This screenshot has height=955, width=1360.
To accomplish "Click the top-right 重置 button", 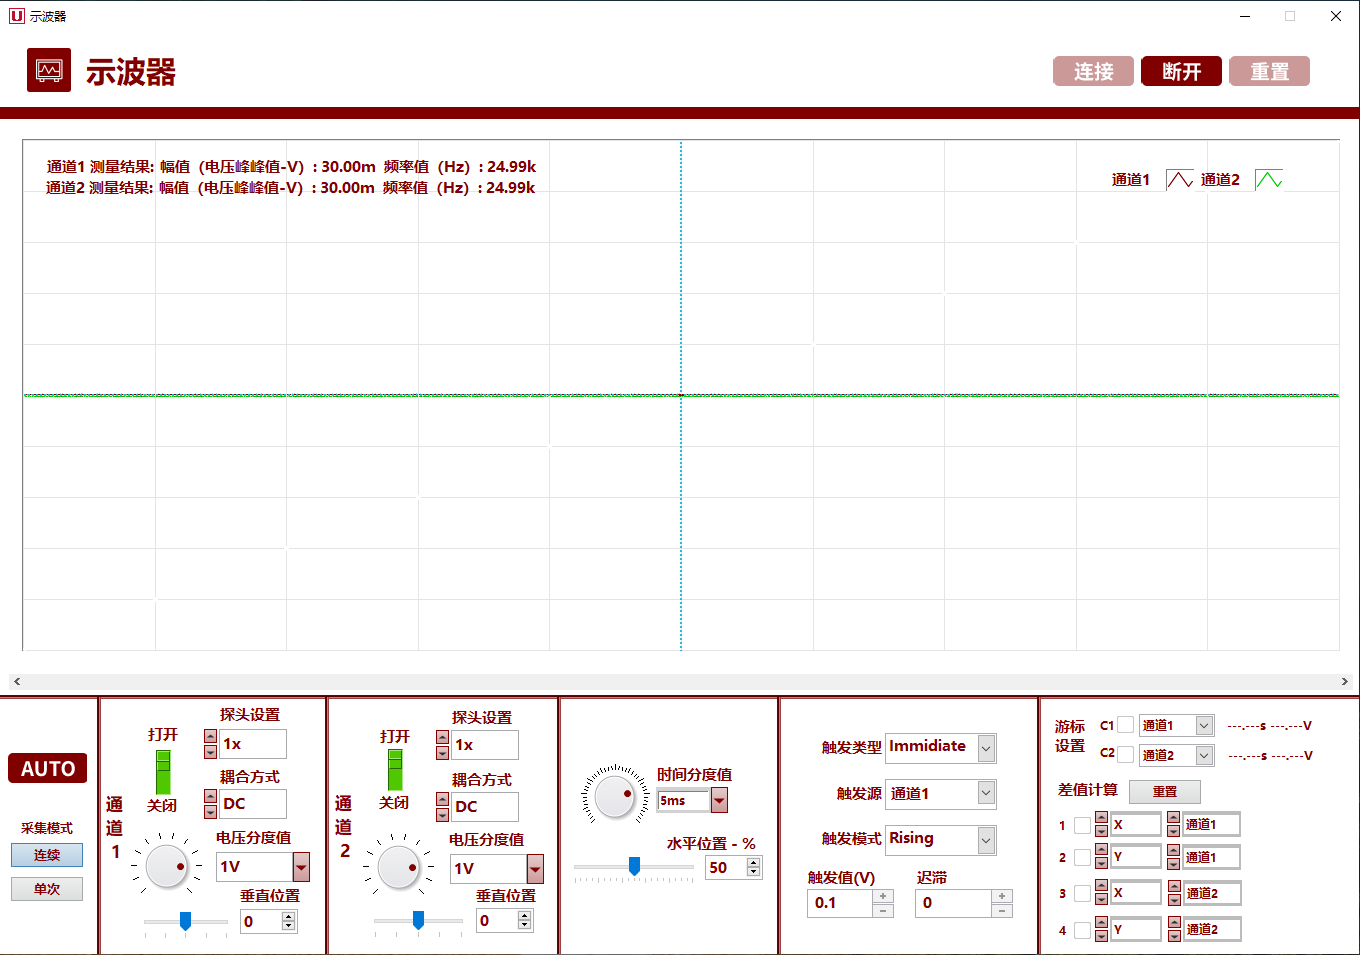I will pyautogui.click(x=1269, y=71).
